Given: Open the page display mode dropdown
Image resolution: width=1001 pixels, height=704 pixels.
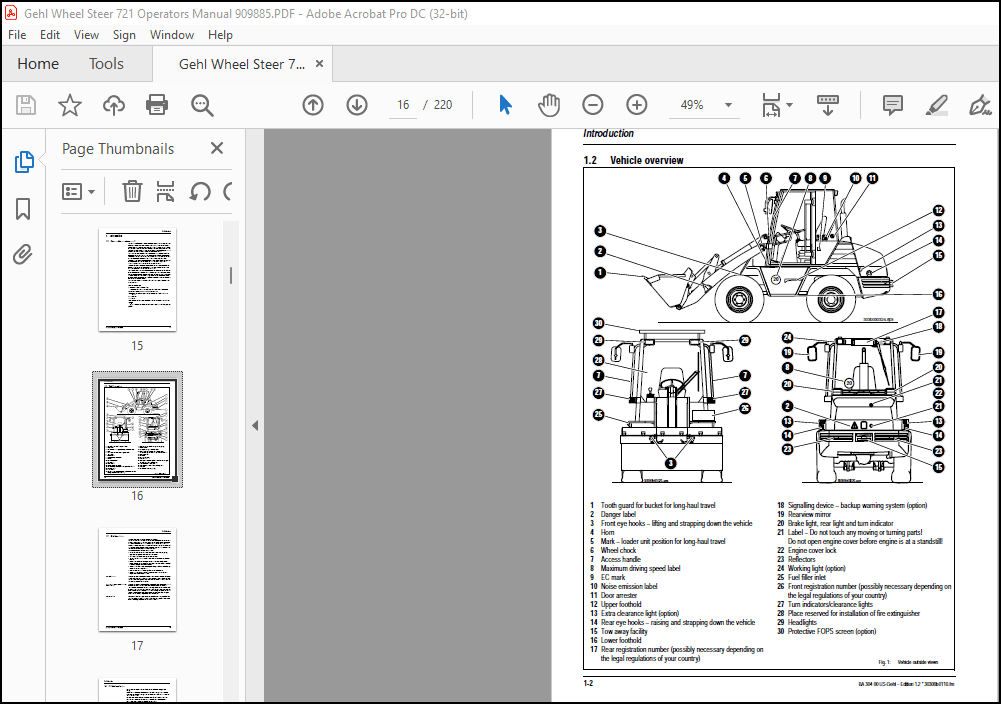Looking at the screenshot, I should click(776, 104).
